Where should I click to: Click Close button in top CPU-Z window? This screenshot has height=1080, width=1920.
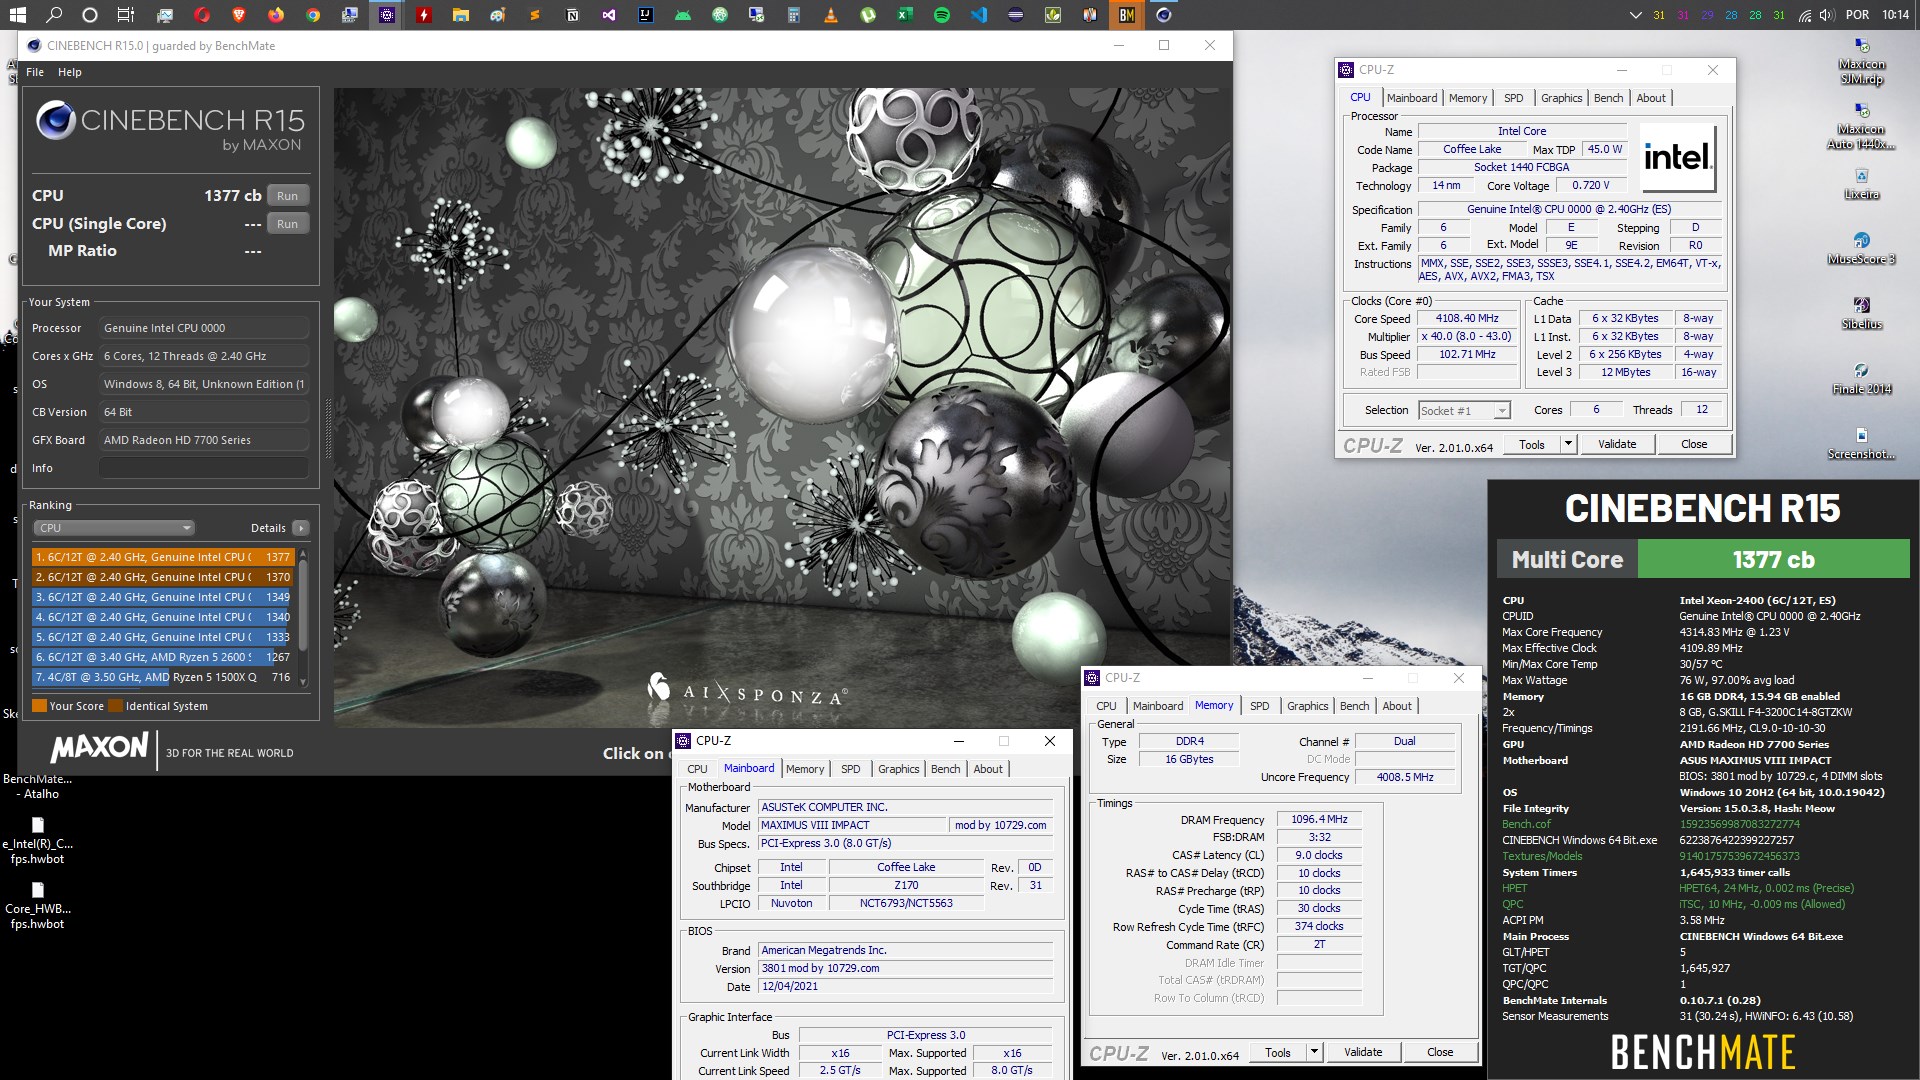click(x=1694, y=444)
